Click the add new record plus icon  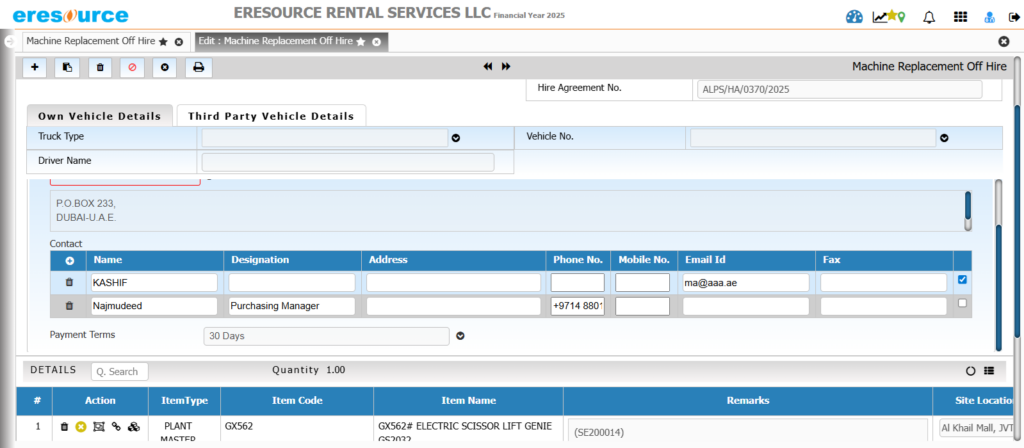click(x=36, y=67)
